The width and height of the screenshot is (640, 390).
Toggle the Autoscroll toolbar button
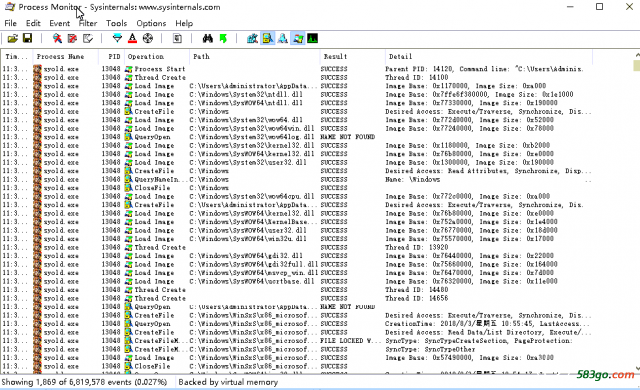coord(72,39)
